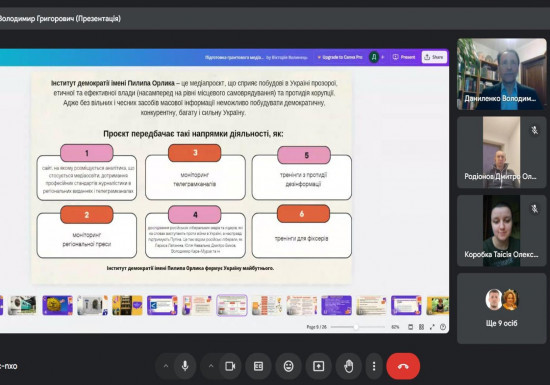Turn off the camera button
The width and height of the screenshot is (550, 385).
point(230,366)
